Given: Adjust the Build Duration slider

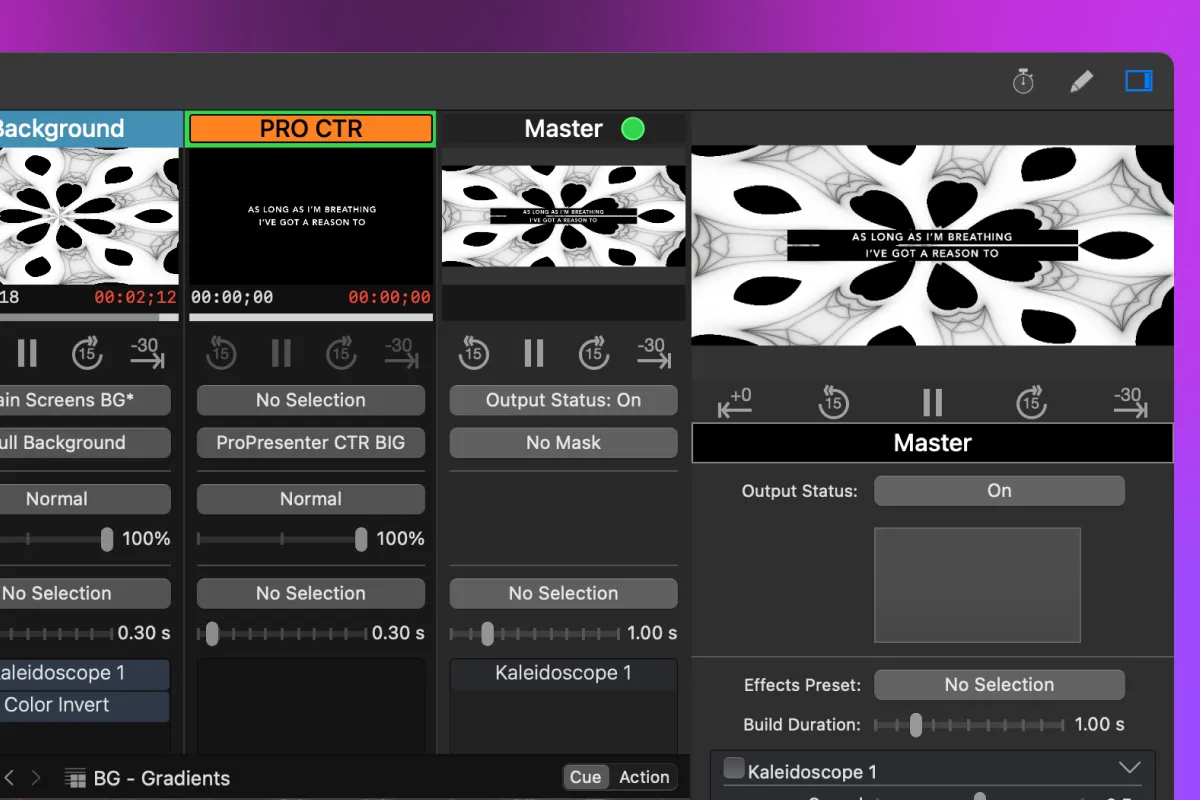Looking at the screenshot, I should [x=915, y=725].
